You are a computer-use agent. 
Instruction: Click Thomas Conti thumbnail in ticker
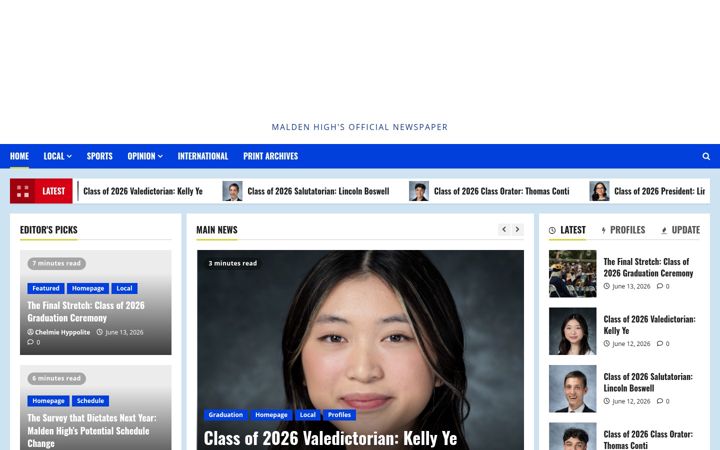click(x=419, y=191)
